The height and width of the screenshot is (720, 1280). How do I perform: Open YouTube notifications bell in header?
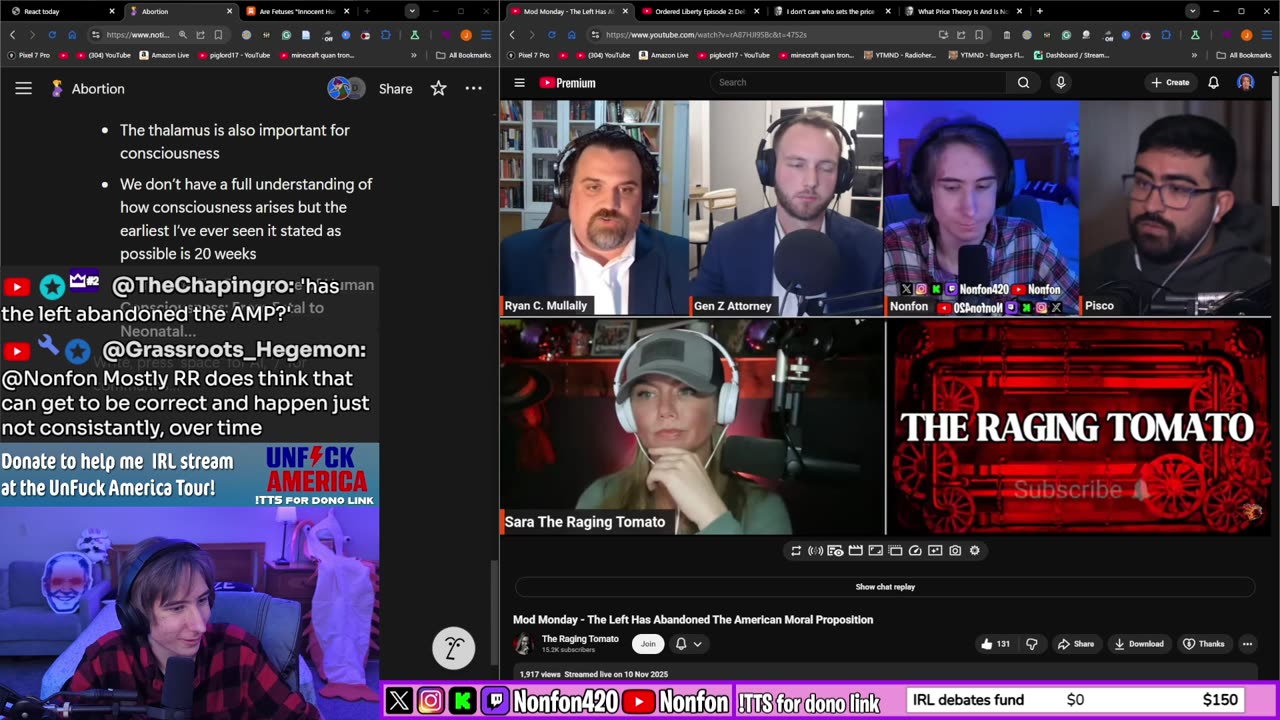[1213, 82]
